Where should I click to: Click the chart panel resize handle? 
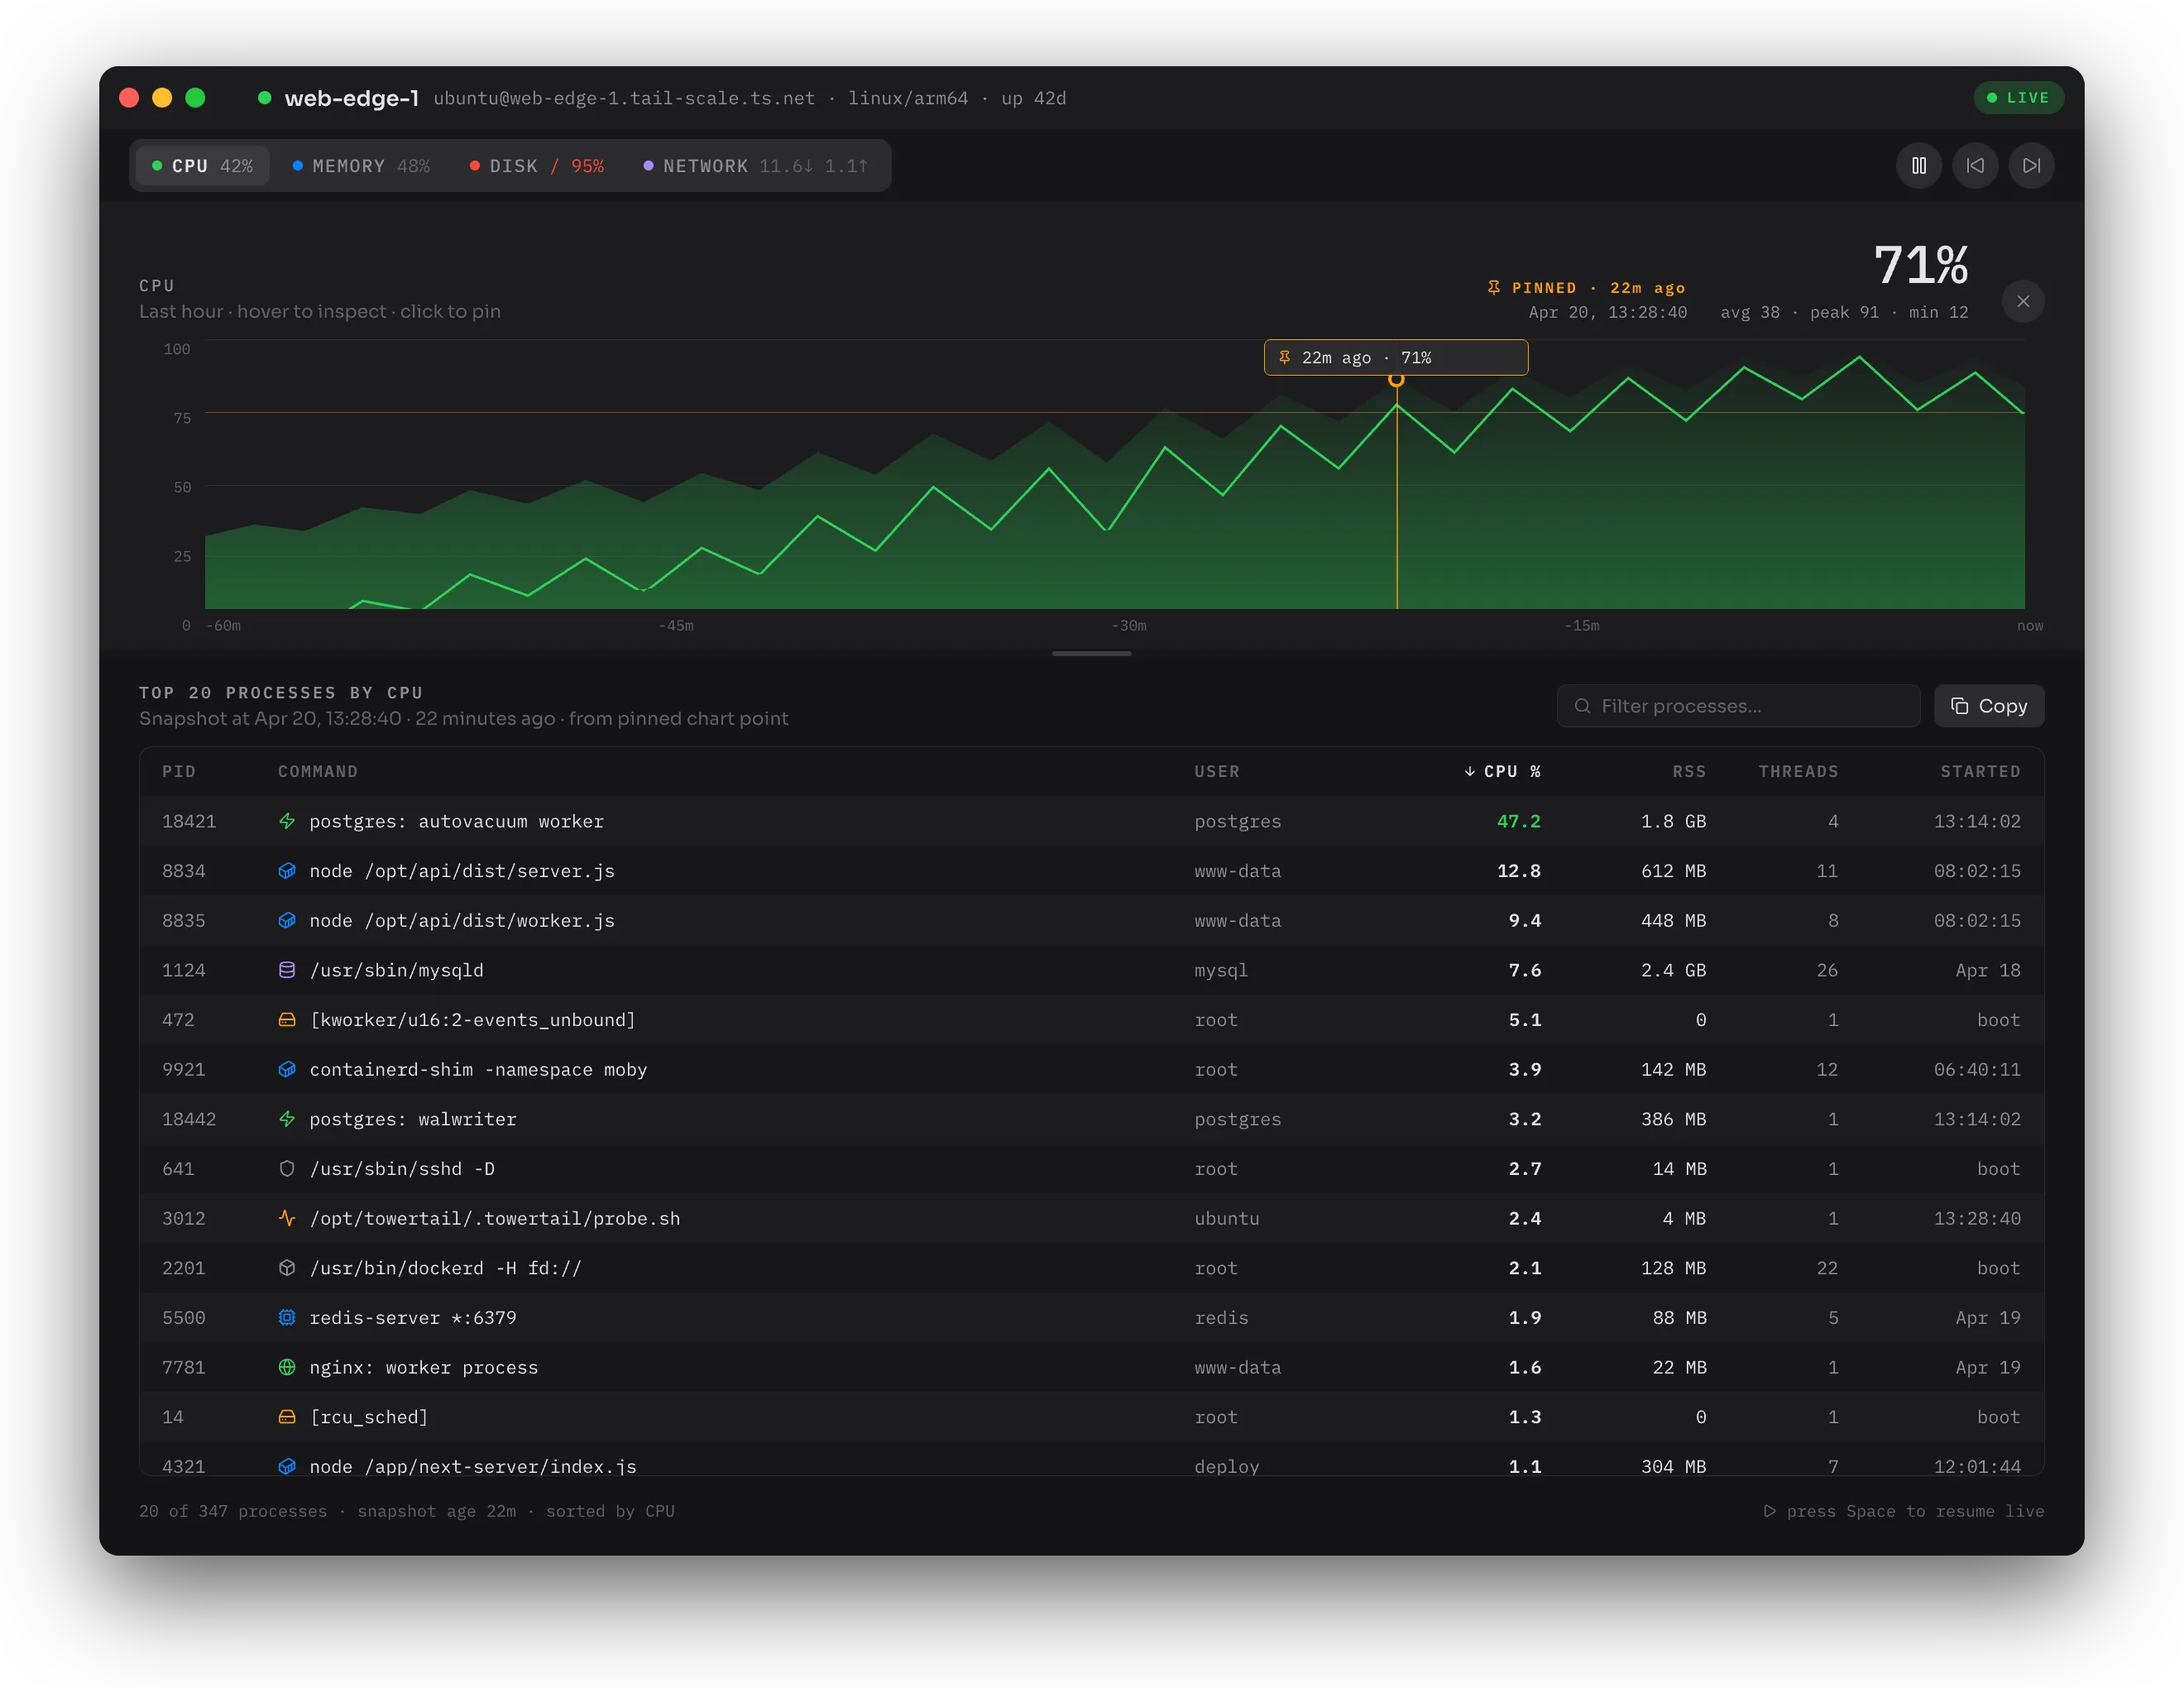click(1092, 653)
